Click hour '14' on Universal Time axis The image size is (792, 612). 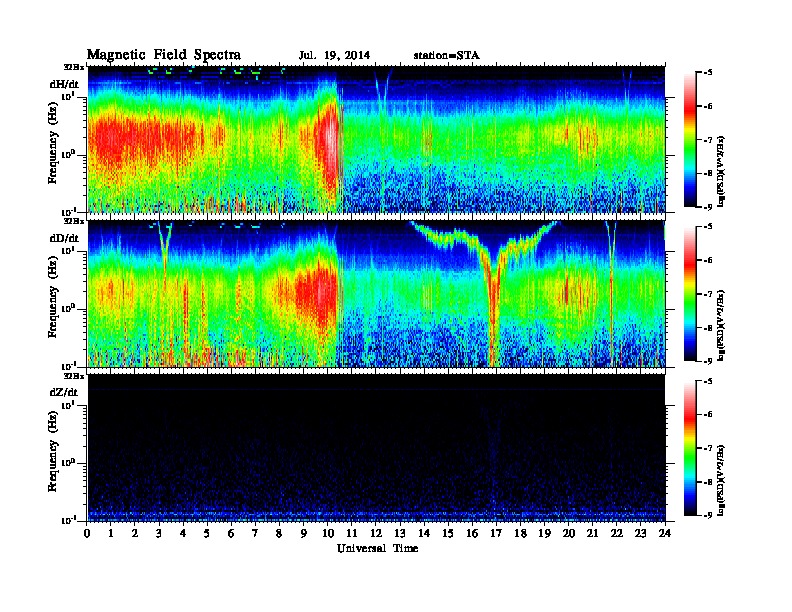click(424, 533)
